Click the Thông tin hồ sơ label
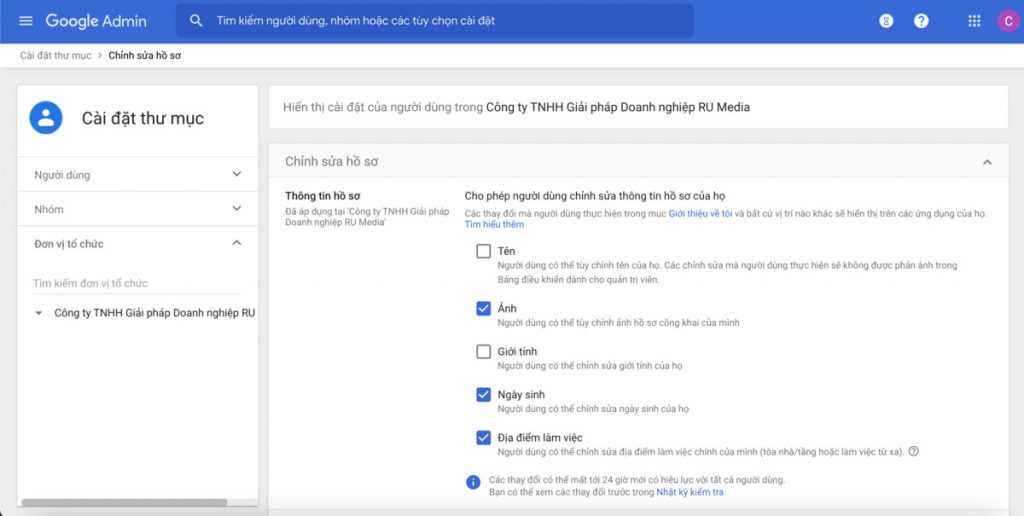The width and height of the screenshot is (1024, 516). pyautogui.click(x=323, y=196)
